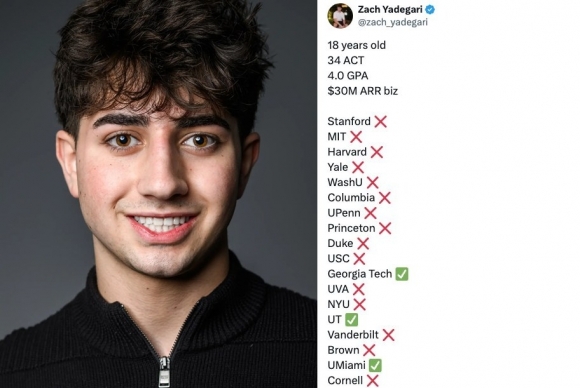Open the @zach_yadegari handle link
580x388 pixels.
(392, 22)
